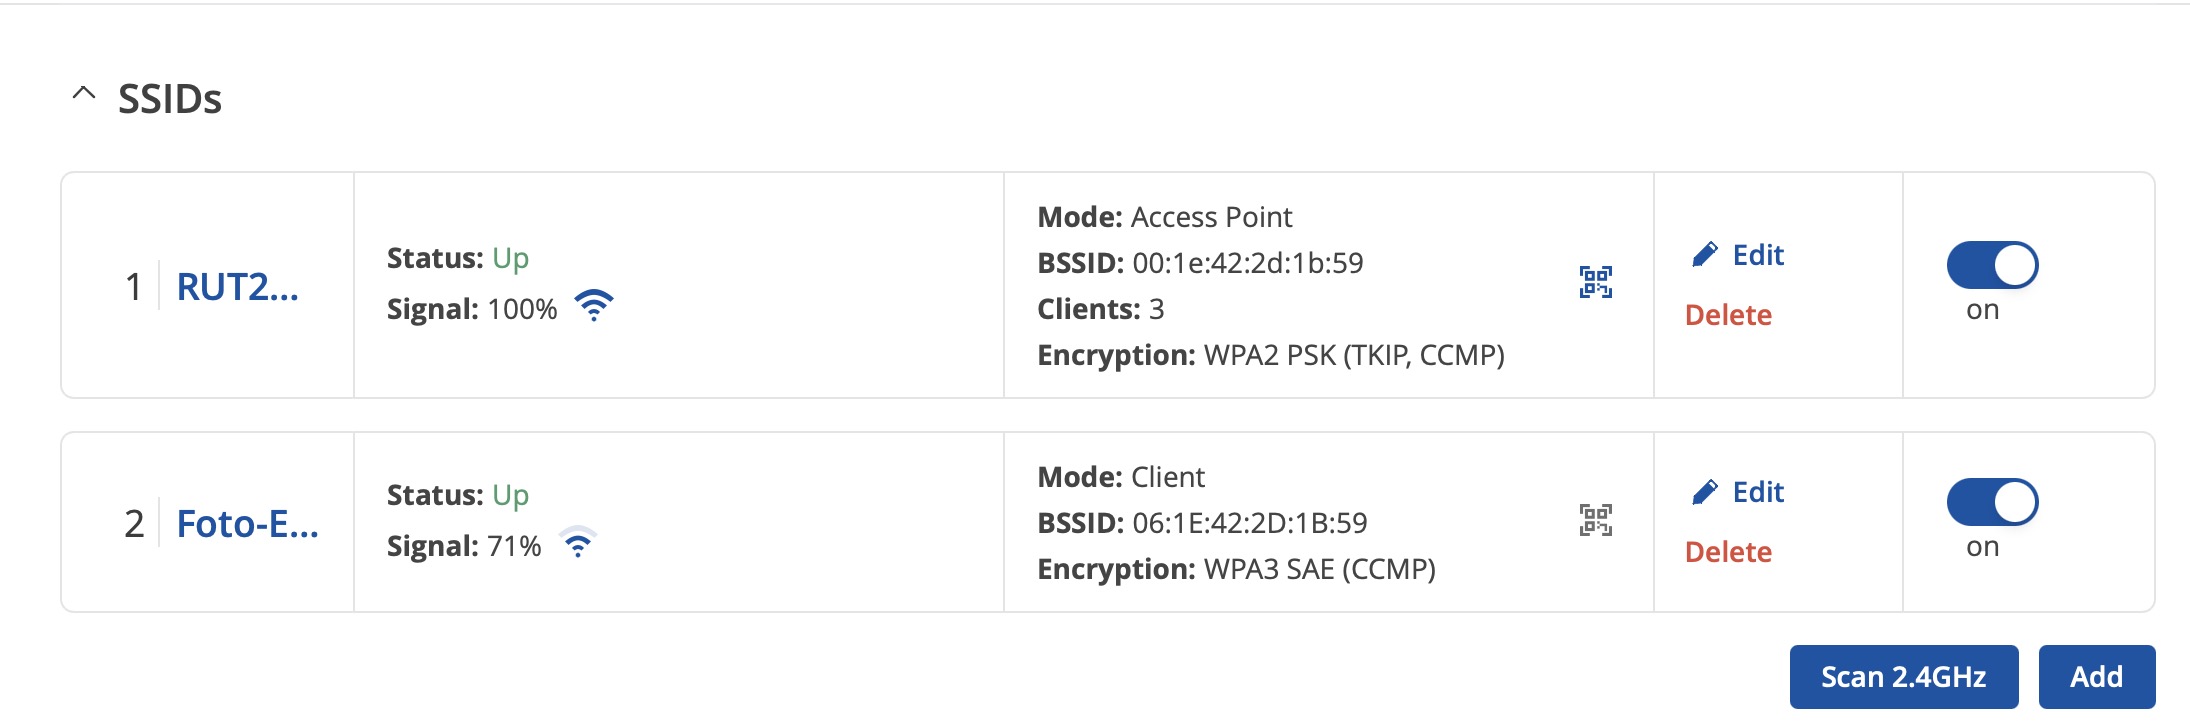Click pencil edit icon for RUT2 SSID
Screen dimensions: 2190x728
click(1704, 255)
